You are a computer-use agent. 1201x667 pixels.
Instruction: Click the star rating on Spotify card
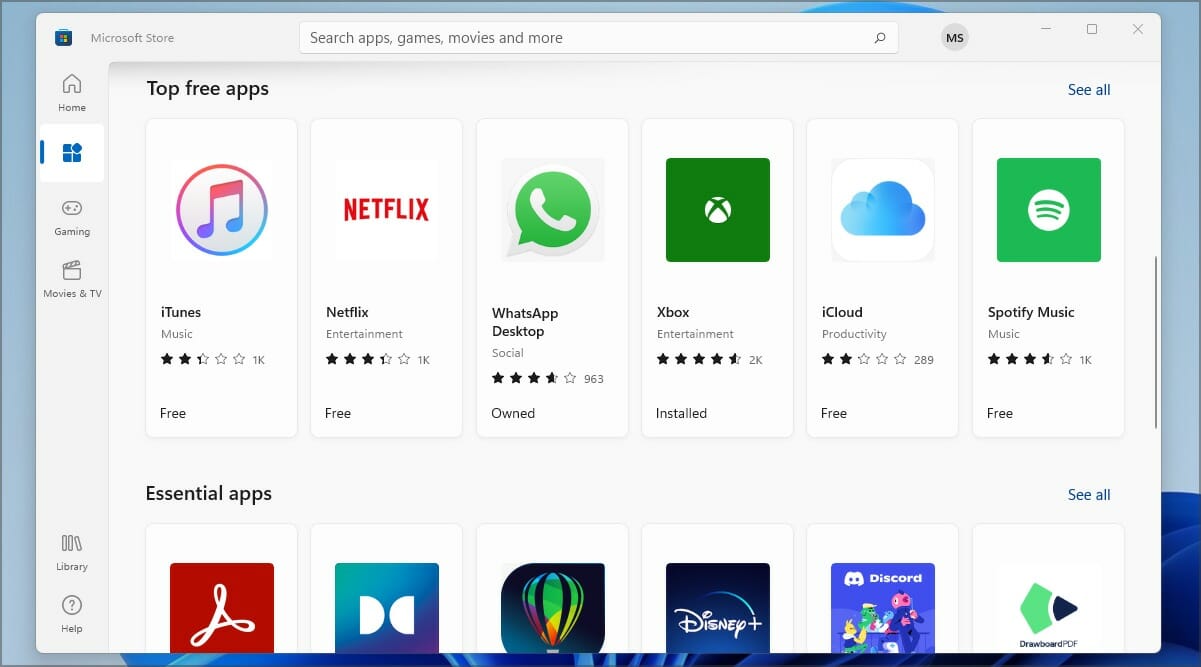click(x=1030, y=359)
